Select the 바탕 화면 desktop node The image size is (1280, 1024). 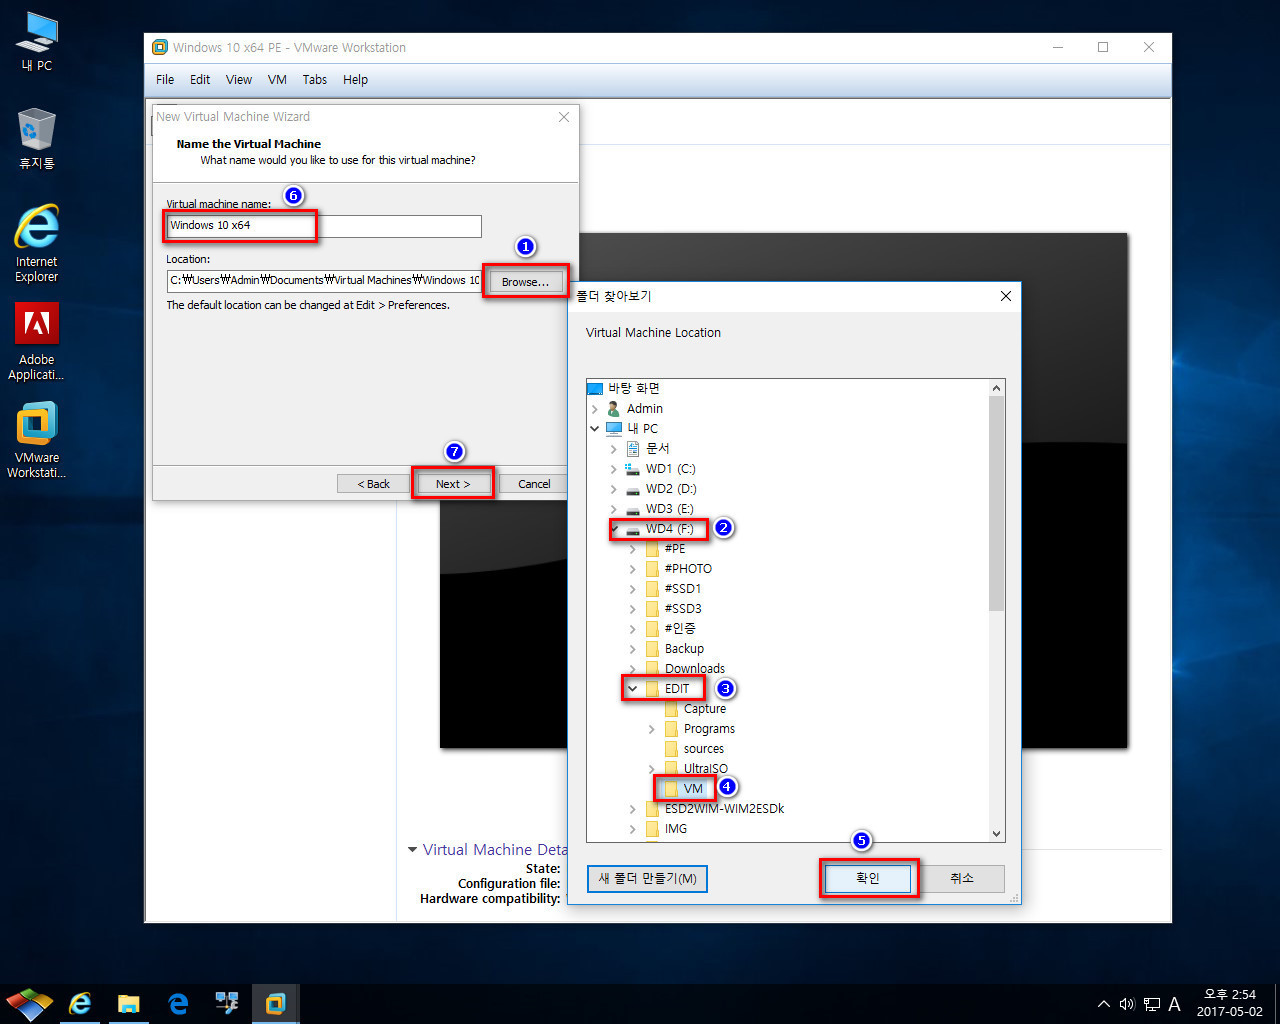[x=634, y=388]
